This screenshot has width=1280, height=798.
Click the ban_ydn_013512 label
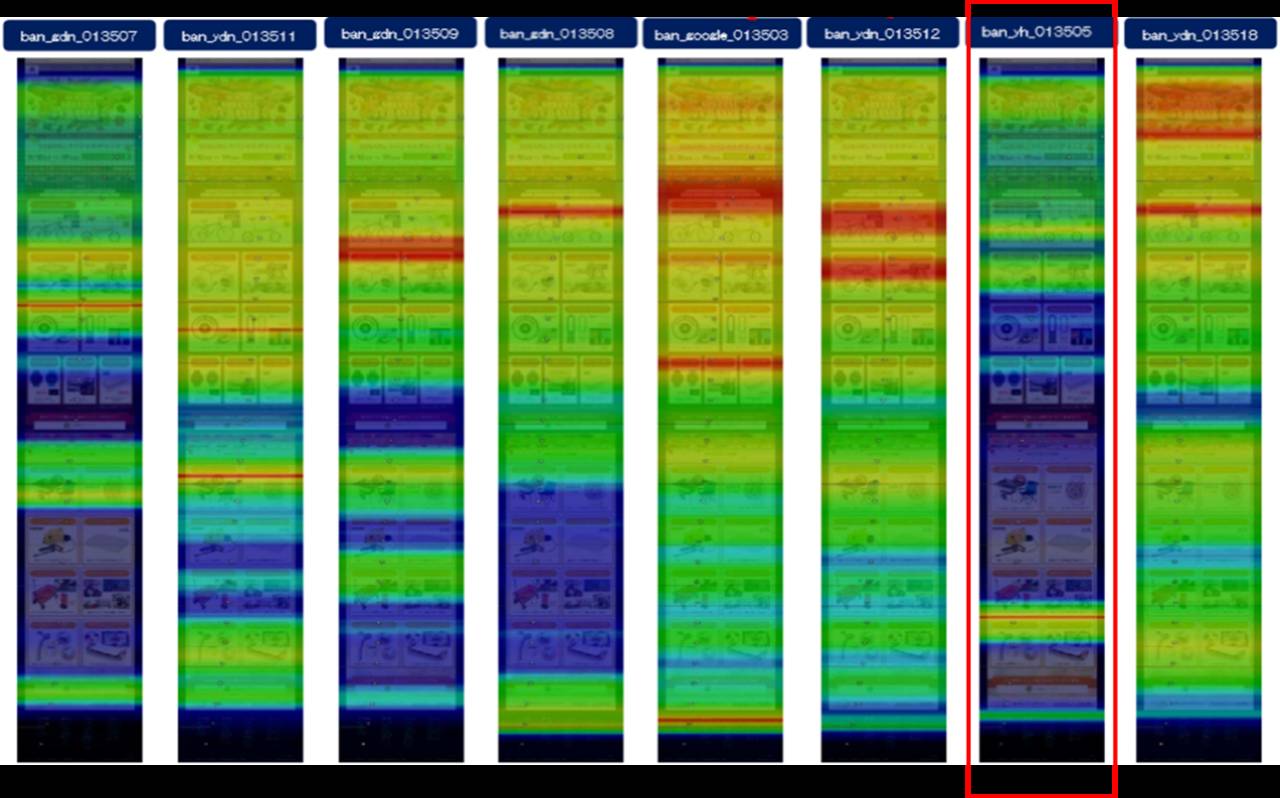[882, 34]
